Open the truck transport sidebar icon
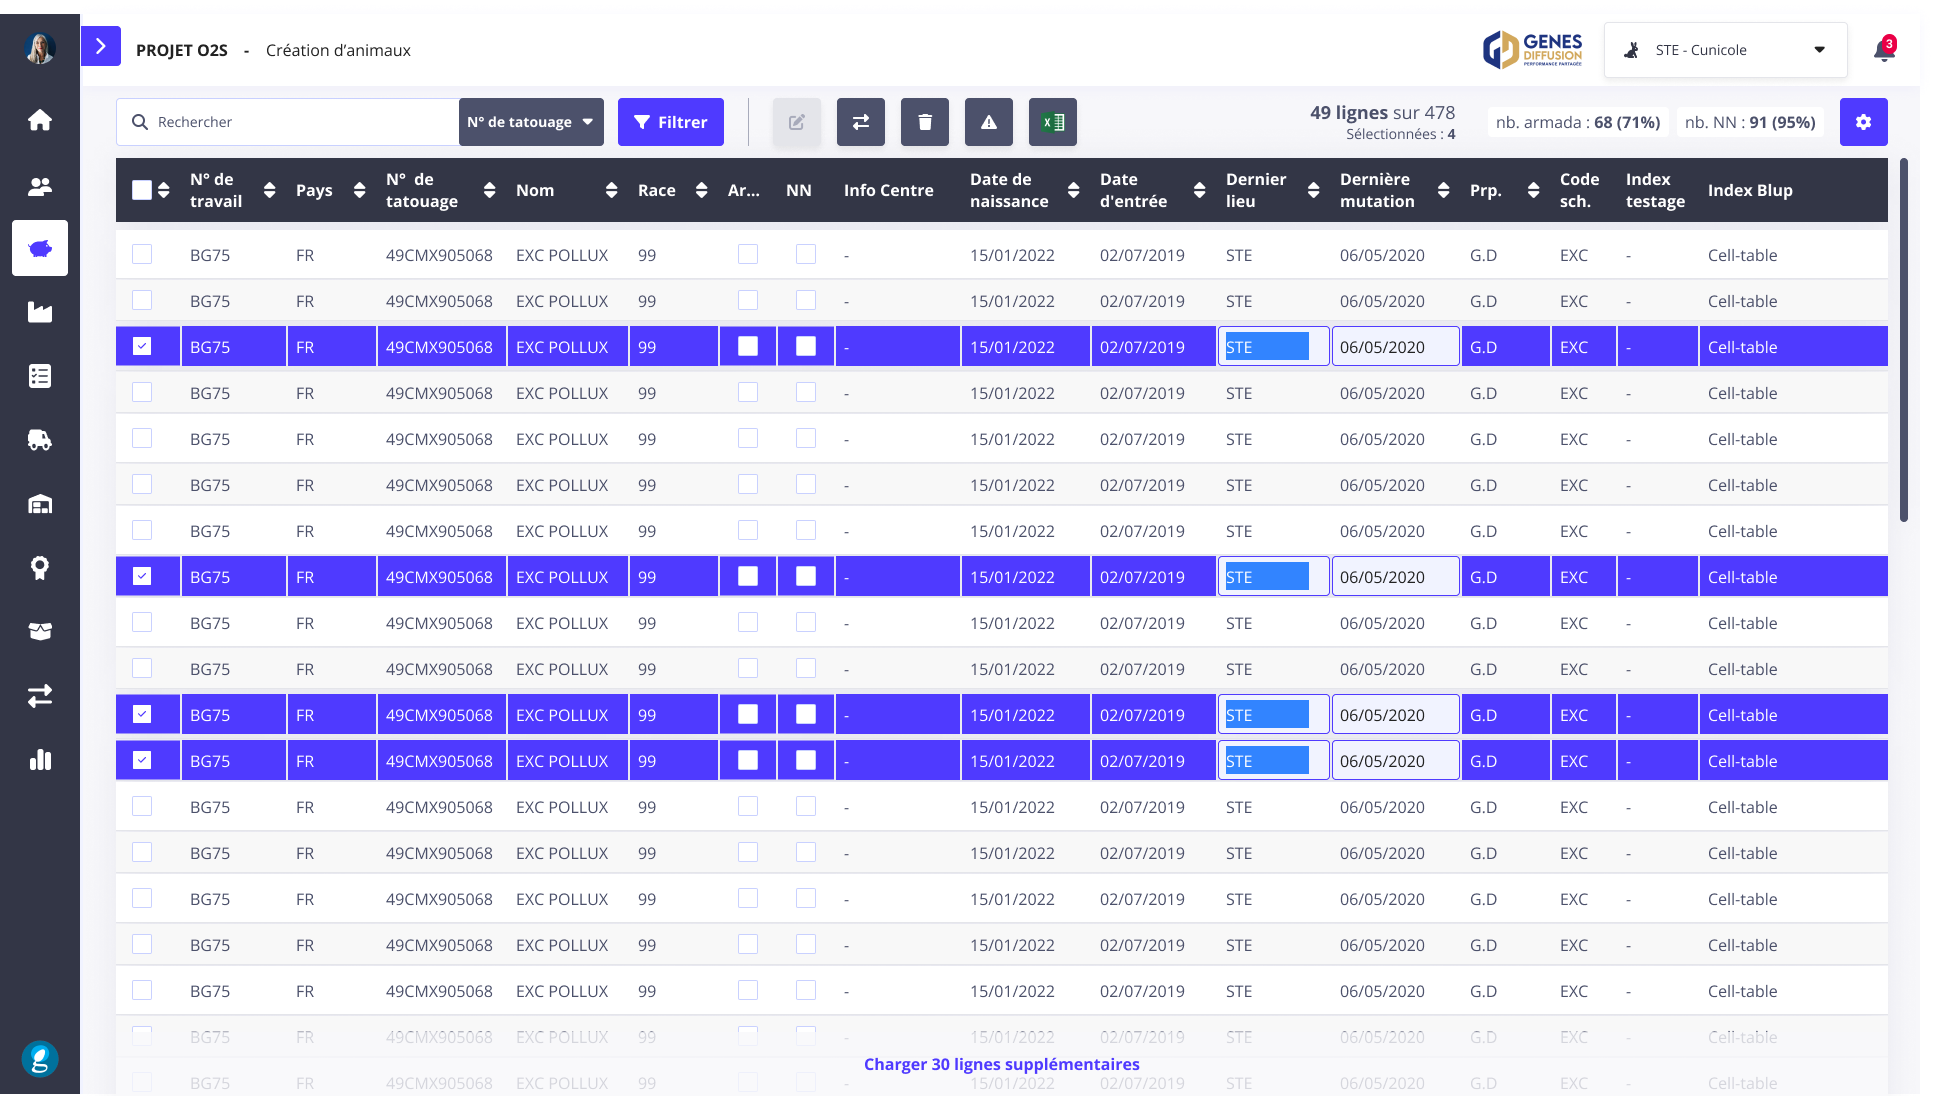The image size is (1936, 1096). click(40, 440)
